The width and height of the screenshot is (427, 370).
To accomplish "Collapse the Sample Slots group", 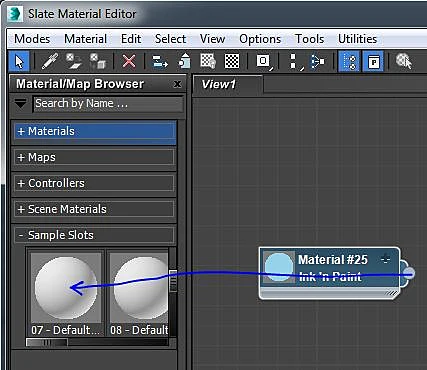I will [94, 235].
